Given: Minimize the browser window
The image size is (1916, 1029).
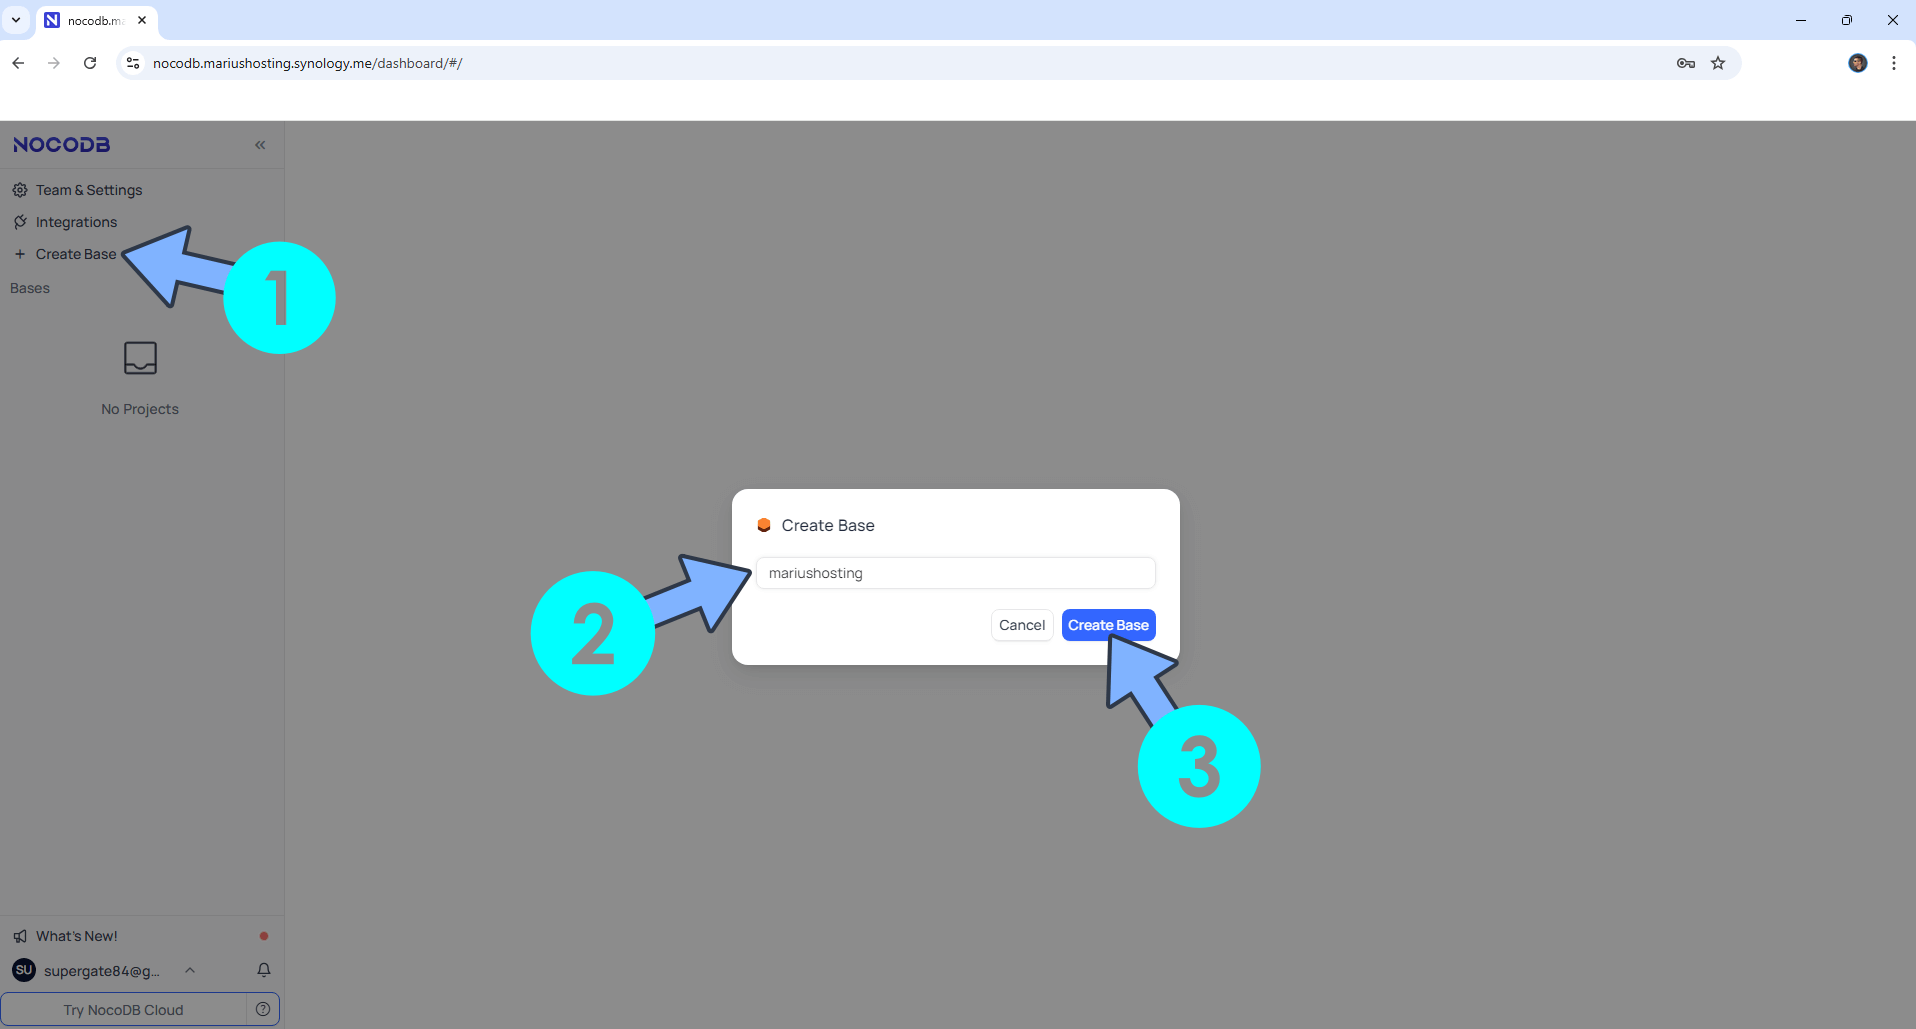Looking at the screenshot, I should [x=1801, y=20].
